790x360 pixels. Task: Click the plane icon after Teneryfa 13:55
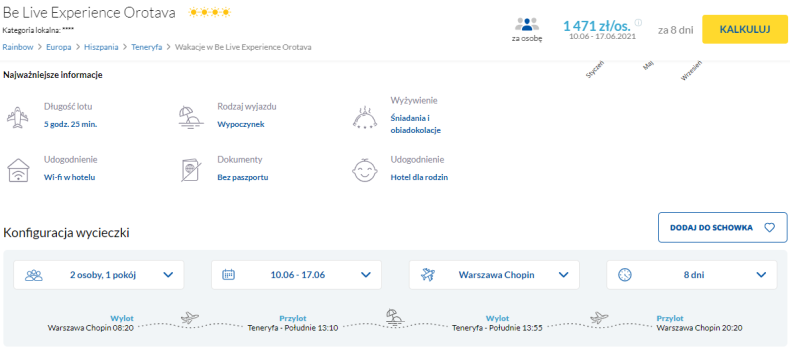click(600, 318)
